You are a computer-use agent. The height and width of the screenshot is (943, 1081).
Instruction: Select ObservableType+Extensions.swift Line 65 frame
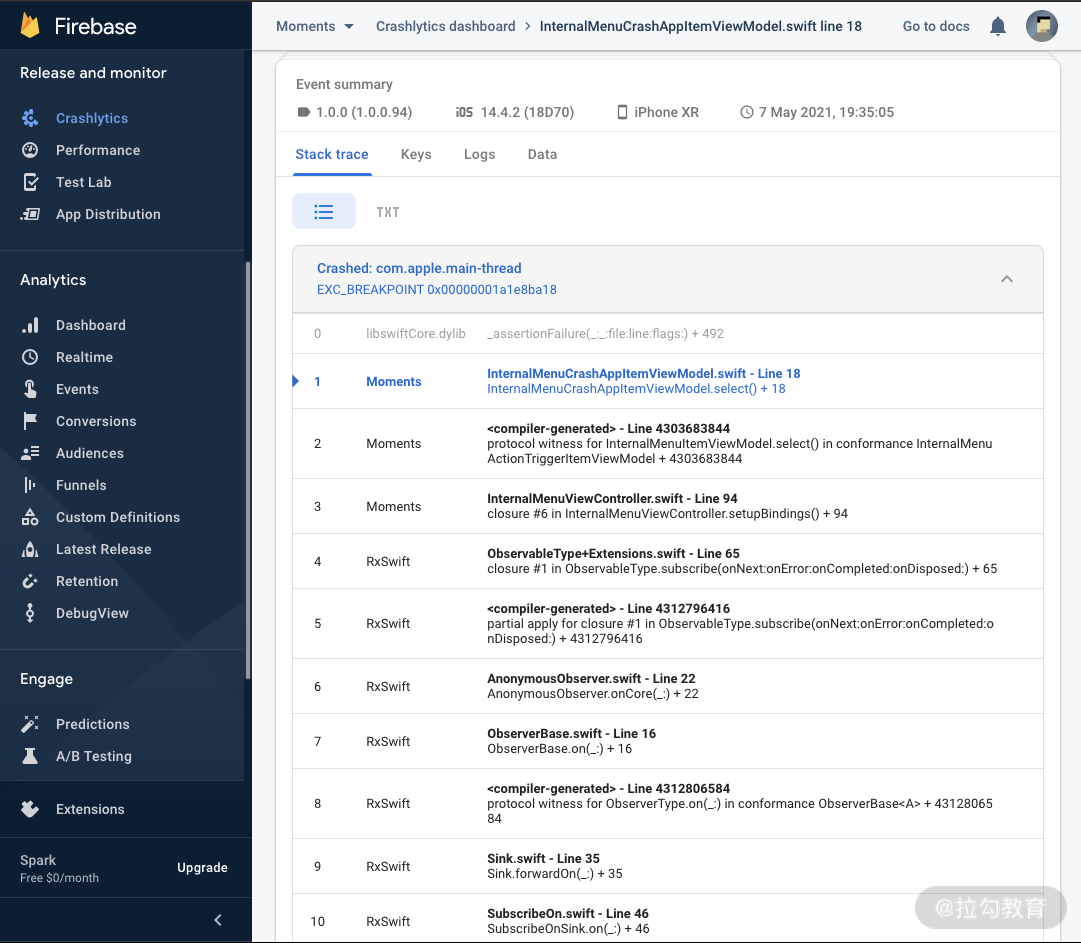click(x=667, y=561)
